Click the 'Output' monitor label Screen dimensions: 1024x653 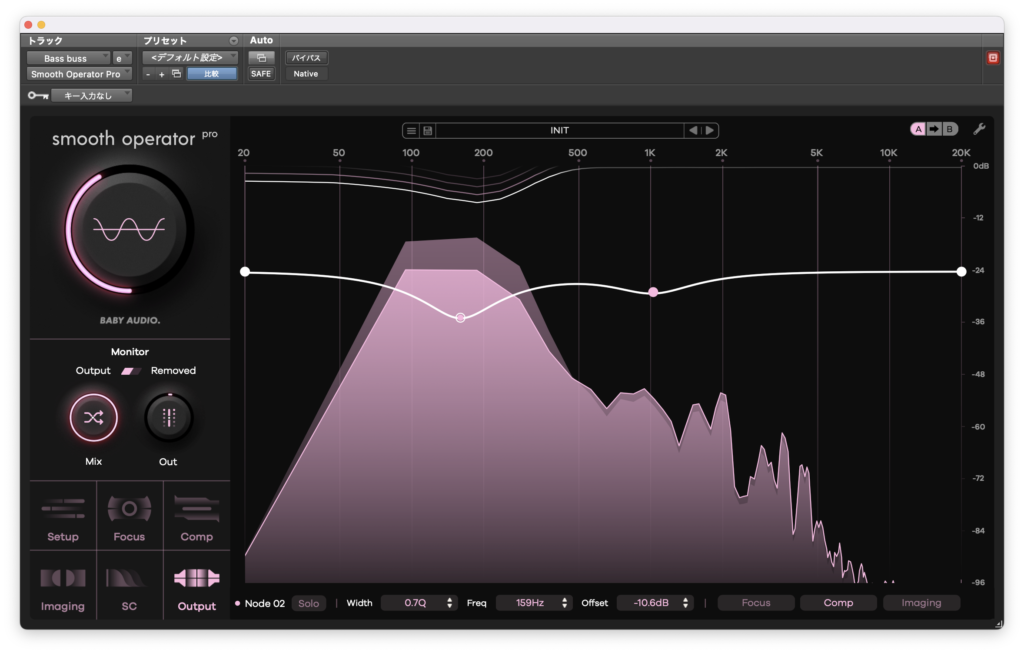93,371
